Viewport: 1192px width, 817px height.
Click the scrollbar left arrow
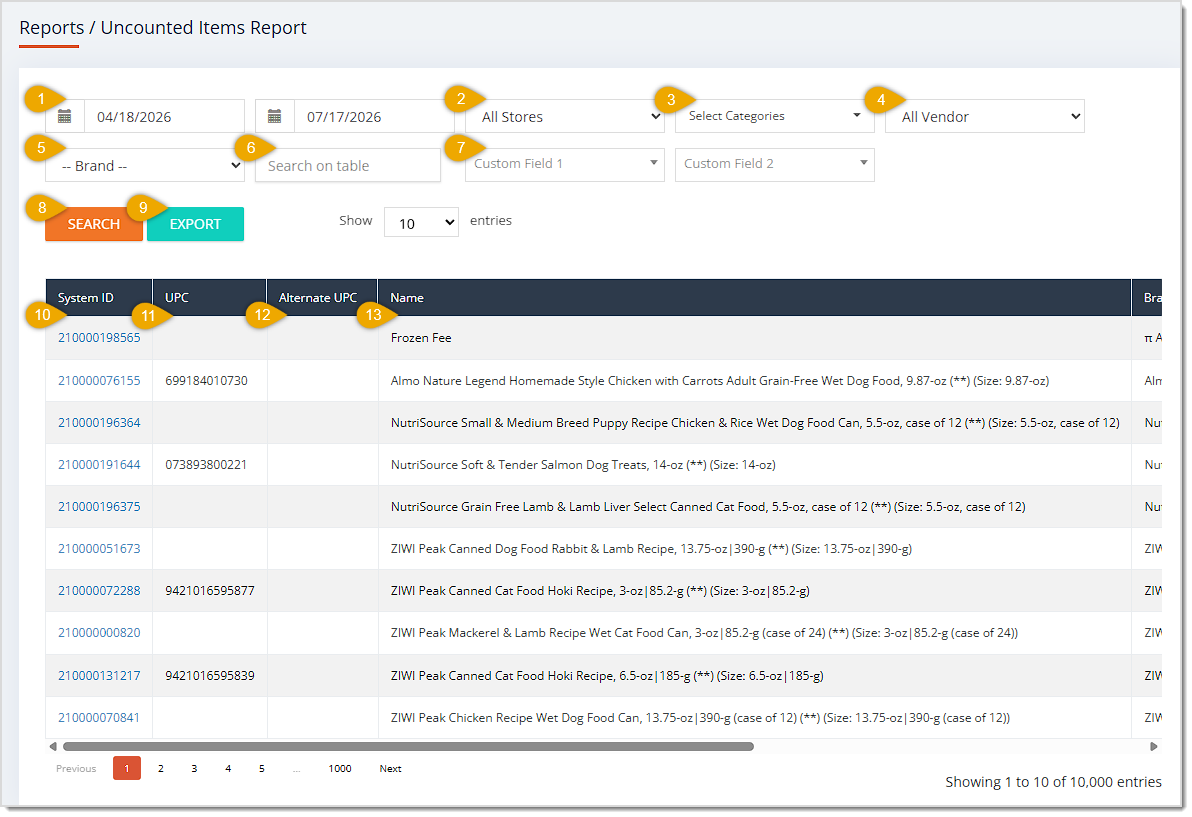coord(52,746)
